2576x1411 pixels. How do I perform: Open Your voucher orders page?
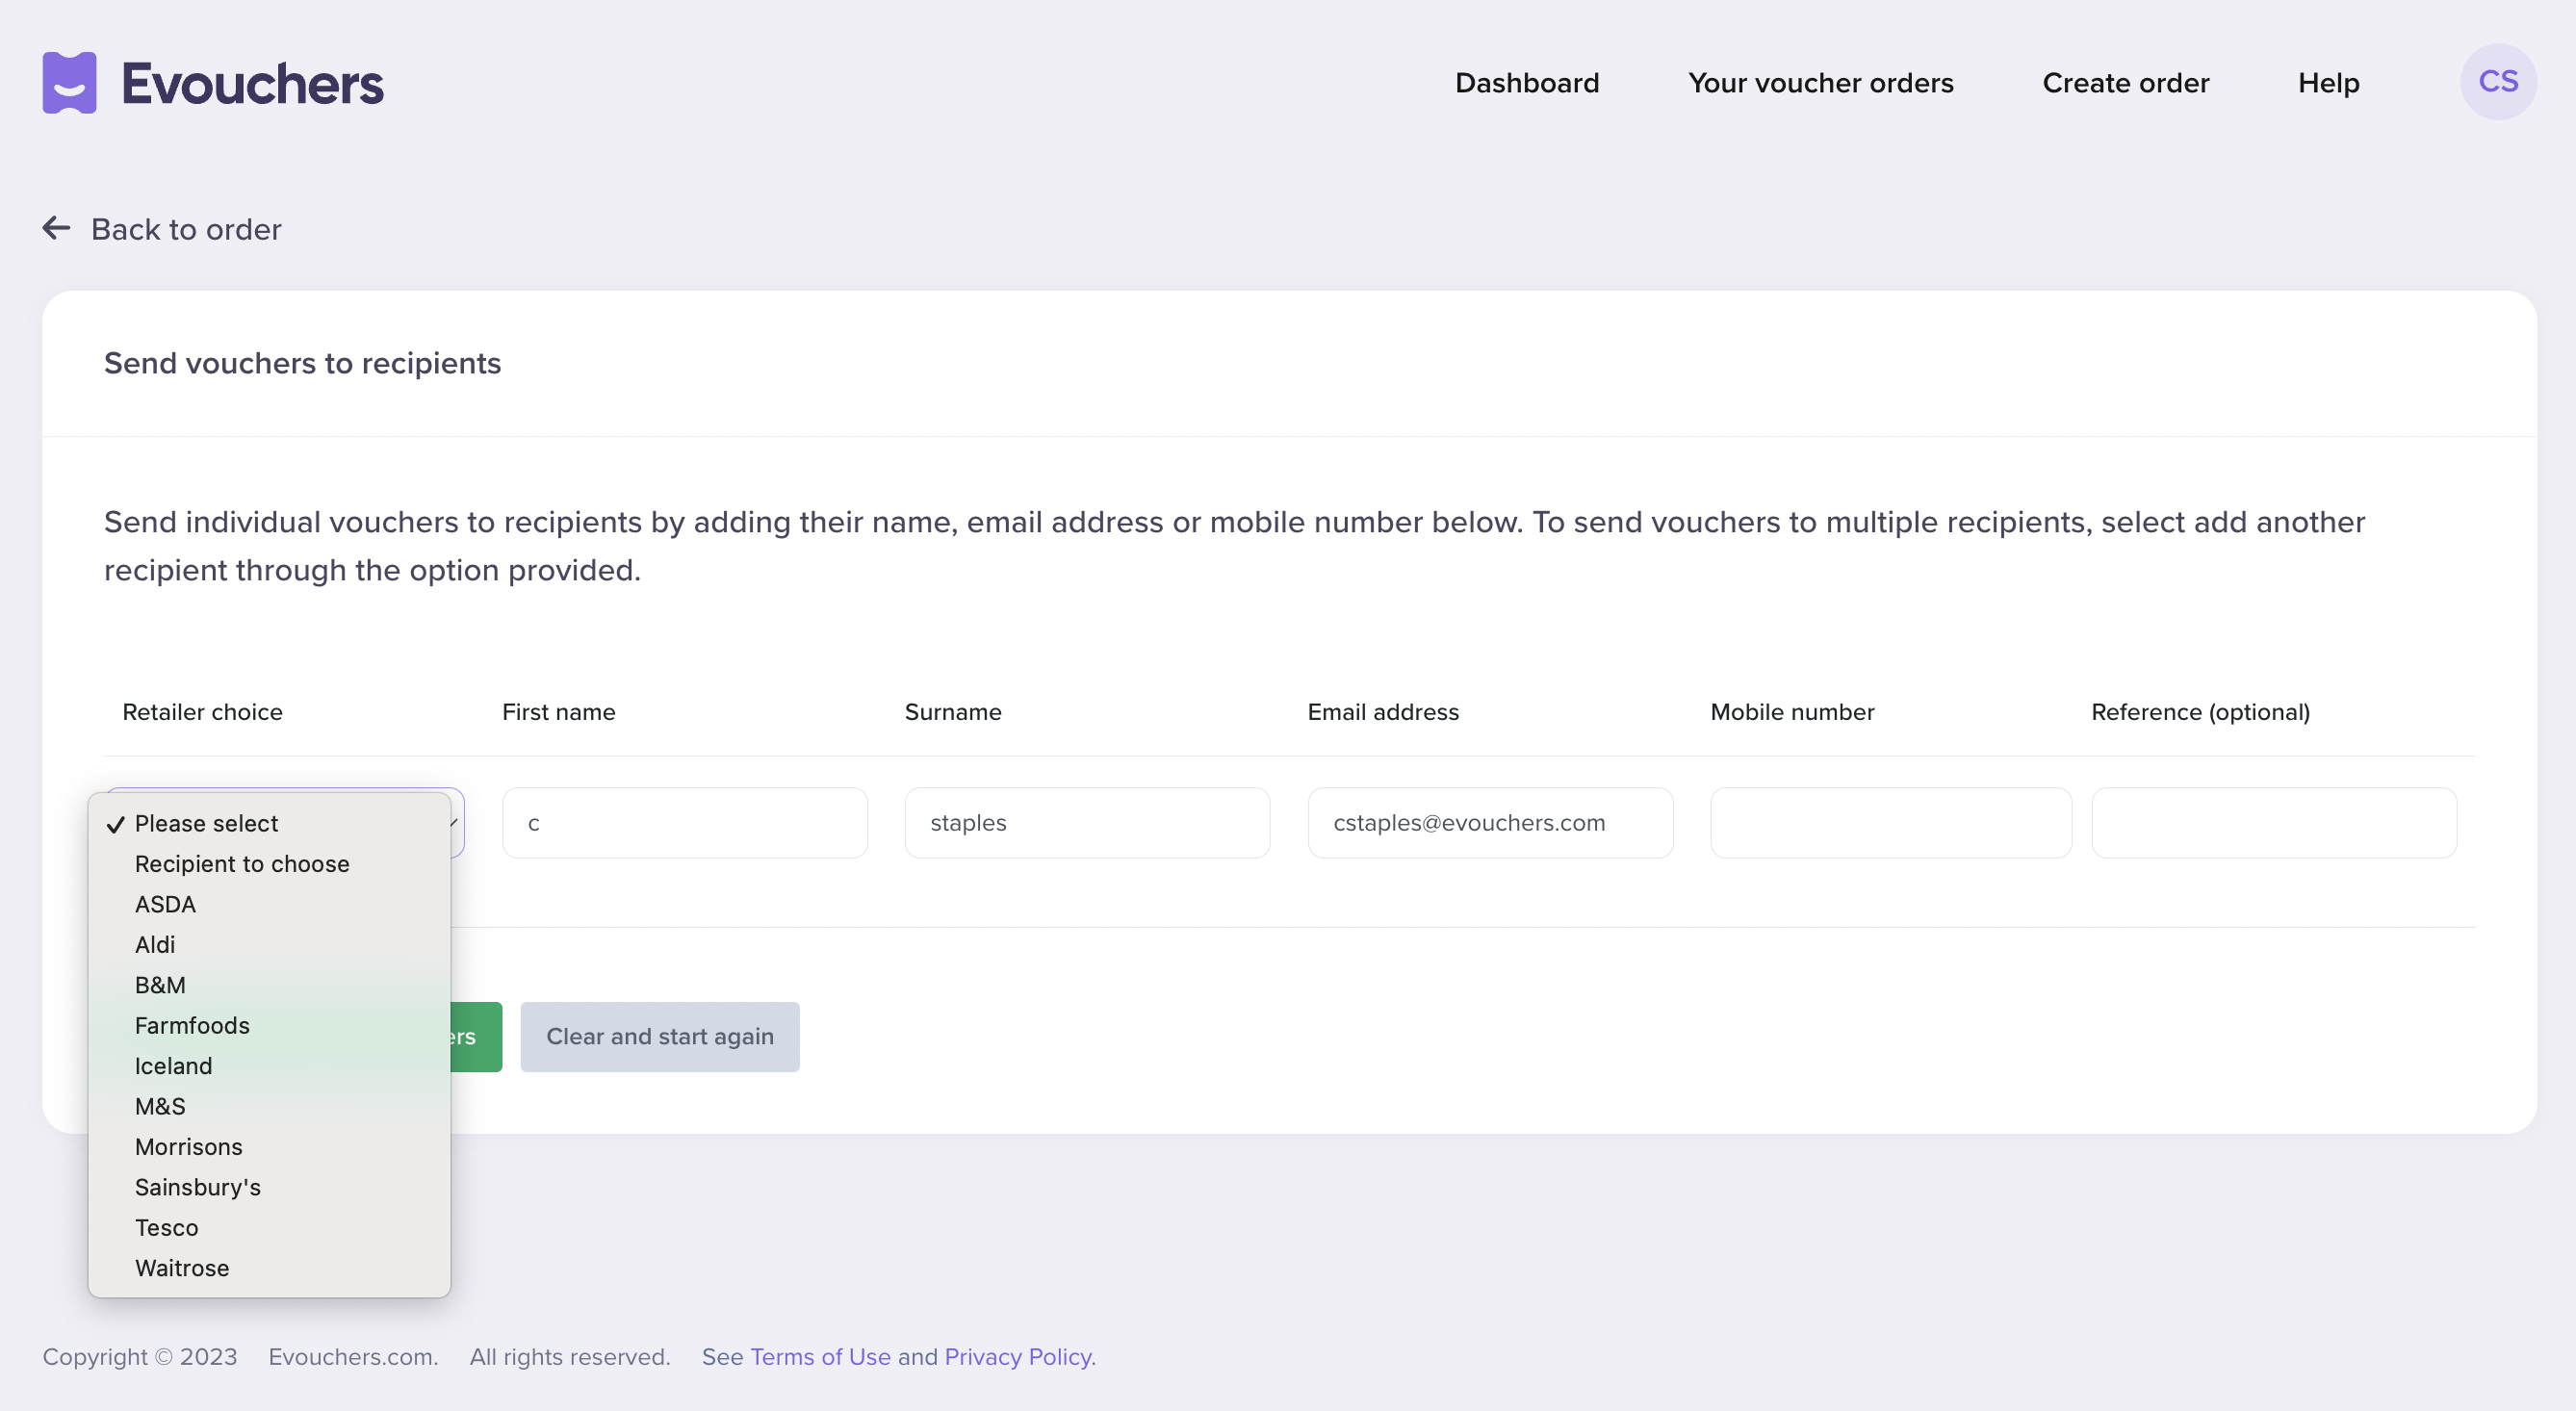click(x=1820, y=83)
